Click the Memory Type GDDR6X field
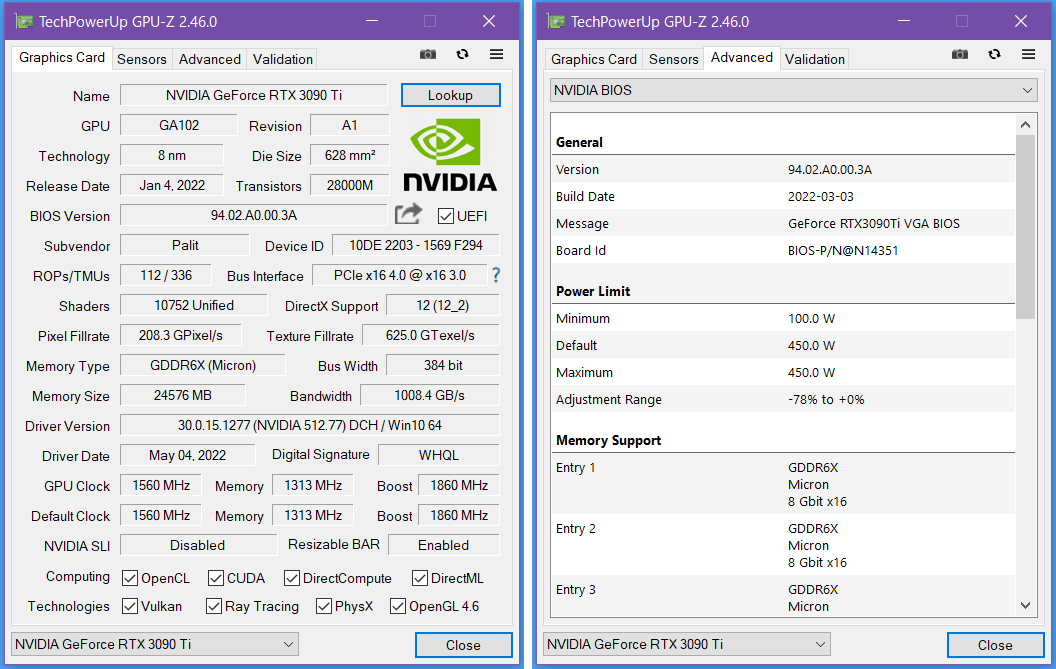Viewport: 1056px width, 669px height. pyautogui.click(x=203, y=365)
